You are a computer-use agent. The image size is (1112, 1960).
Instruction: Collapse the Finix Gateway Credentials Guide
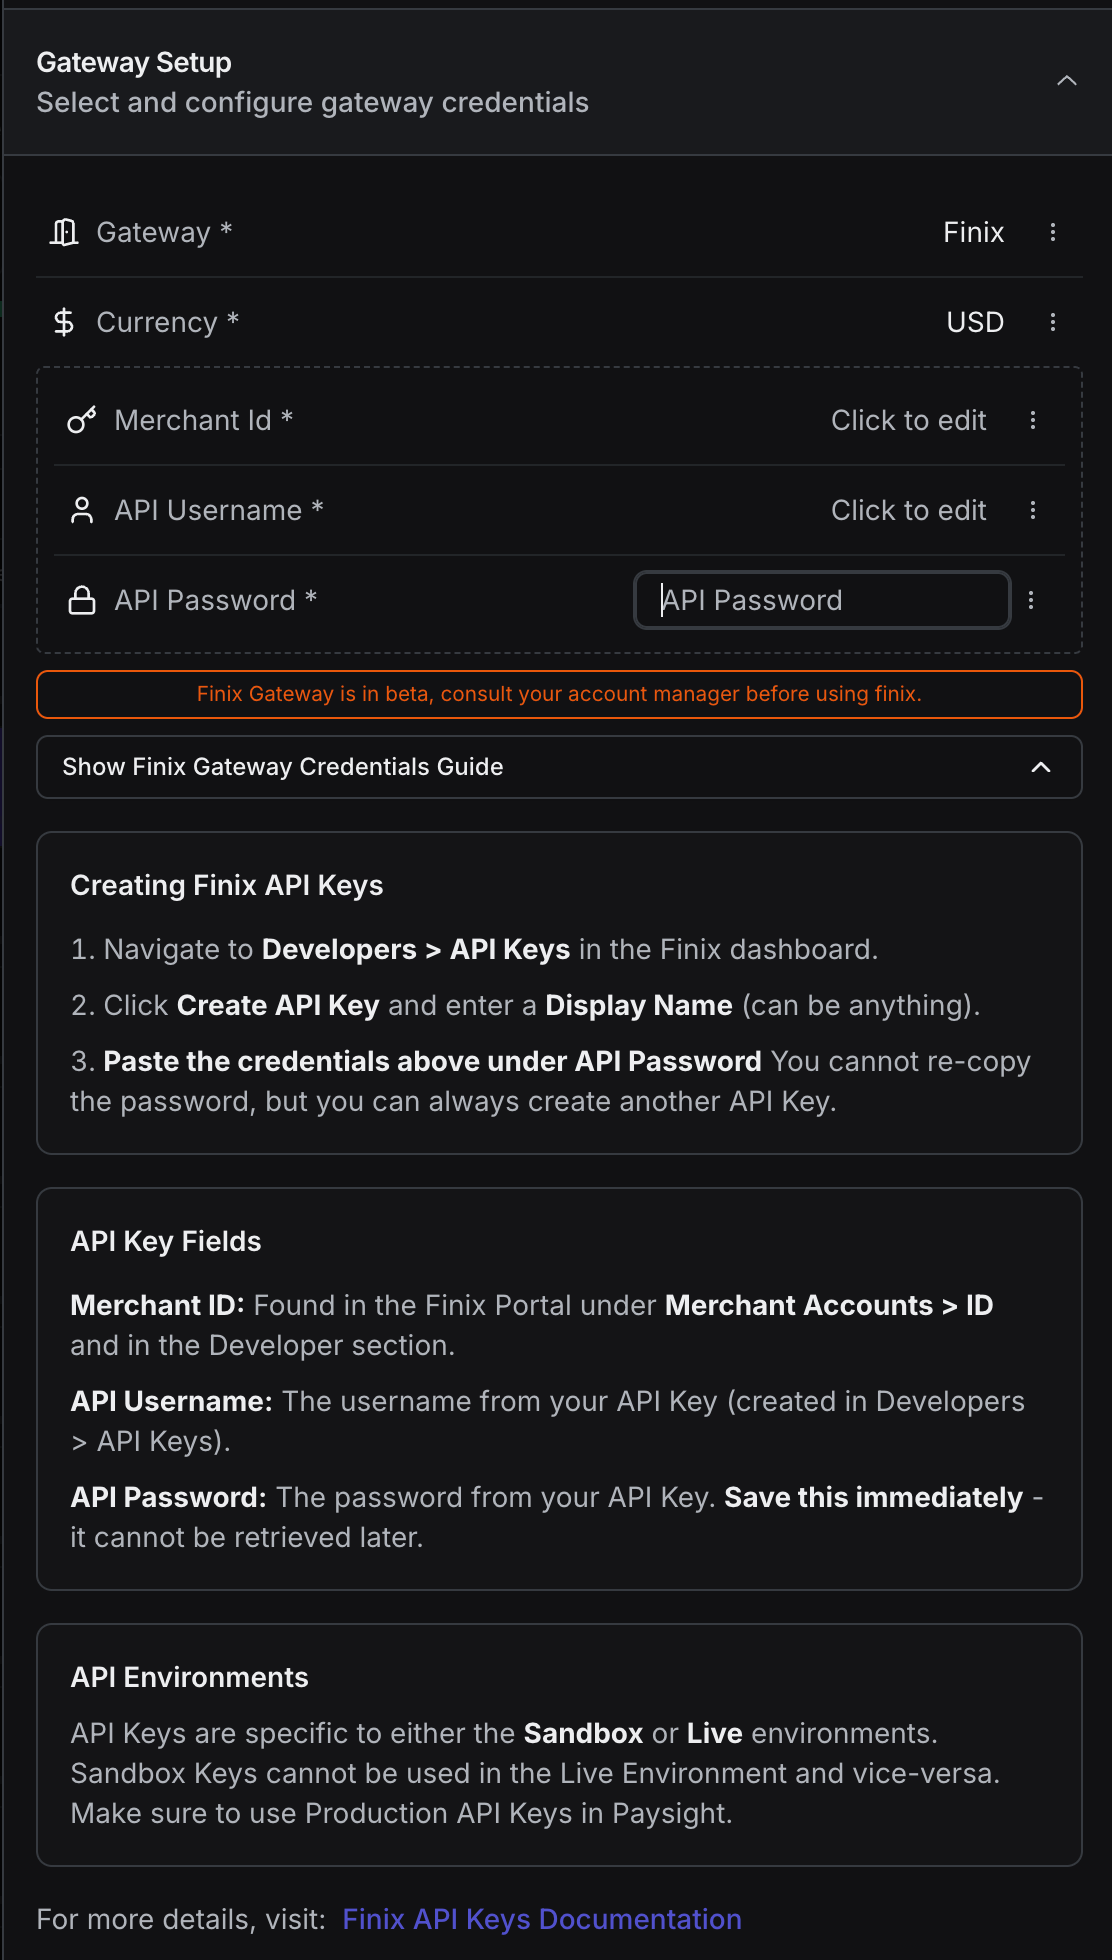point(1041,767)
